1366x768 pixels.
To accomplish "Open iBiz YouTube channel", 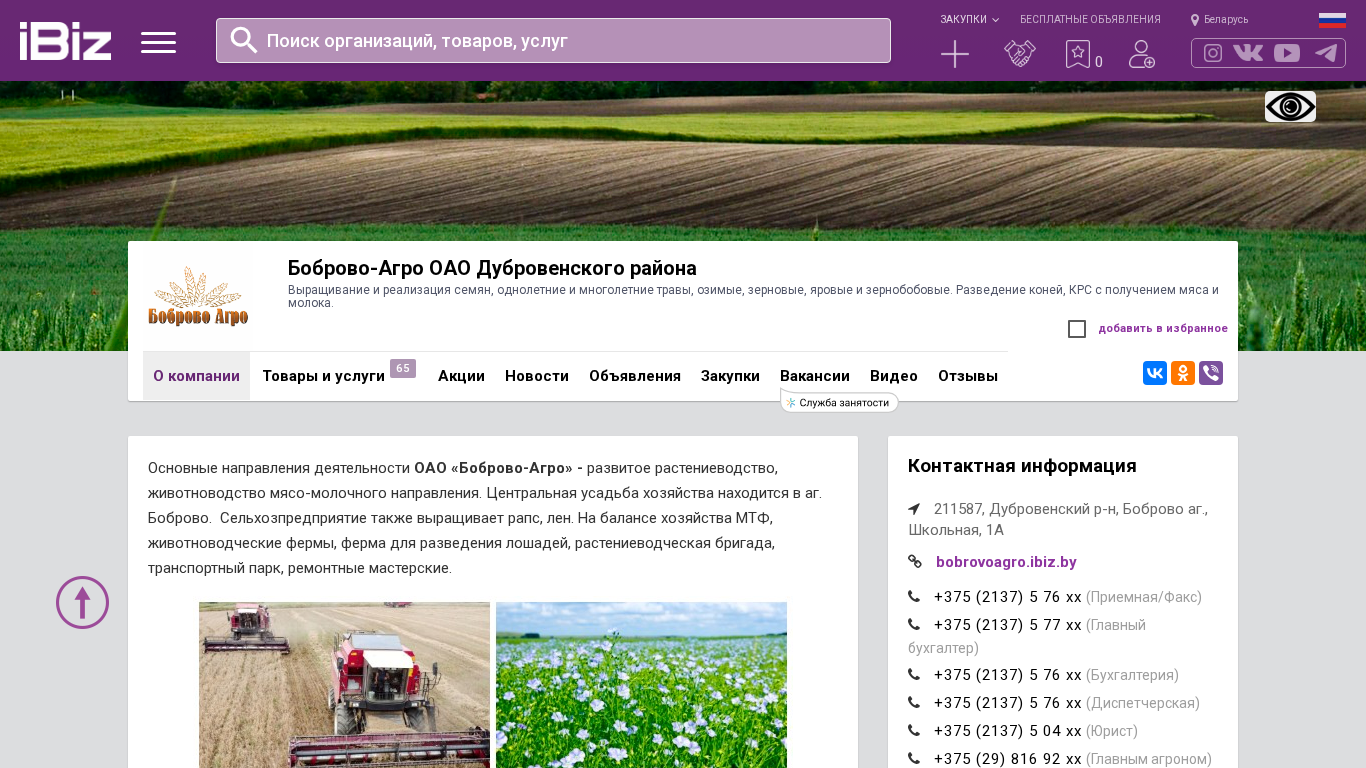I will pyautogui.click(x=1287, y=53).
